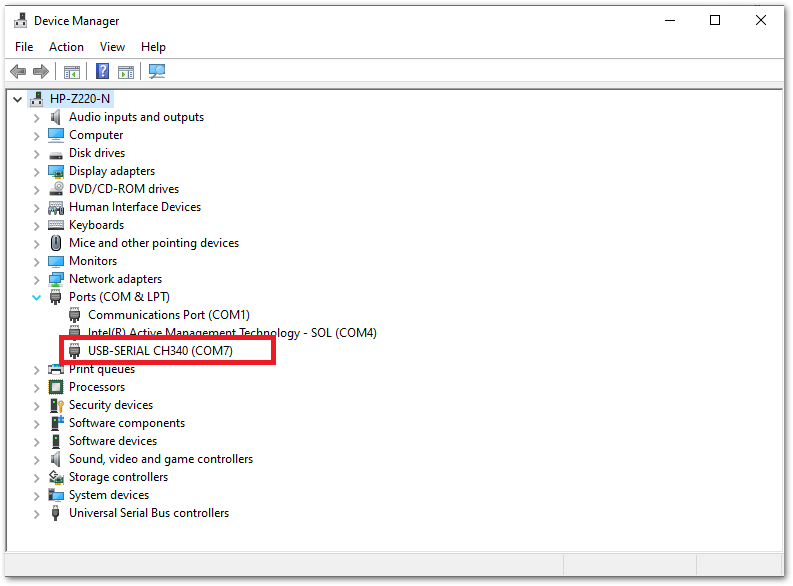Expand the Sound, video and game controllers chevron

[36, 460]
